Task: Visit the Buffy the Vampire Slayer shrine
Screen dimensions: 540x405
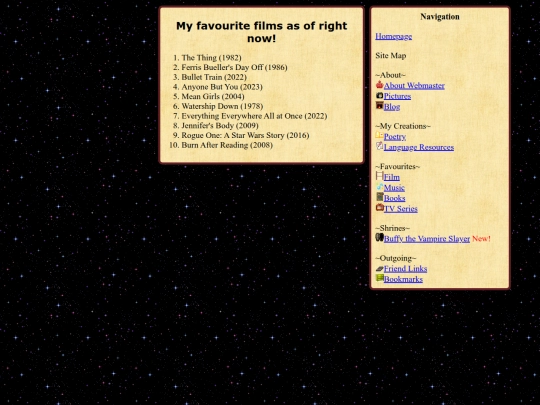Action: pos(427,239)
